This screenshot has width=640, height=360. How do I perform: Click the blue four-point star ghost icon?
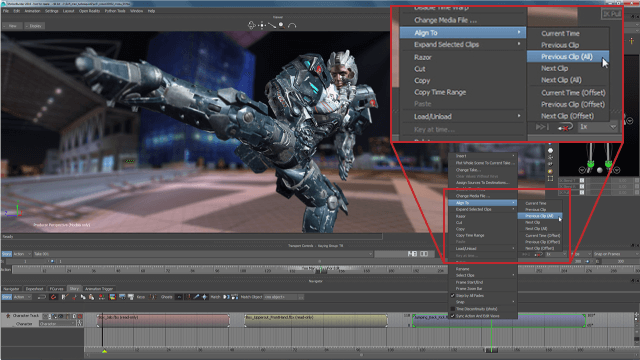pos(204,297)
